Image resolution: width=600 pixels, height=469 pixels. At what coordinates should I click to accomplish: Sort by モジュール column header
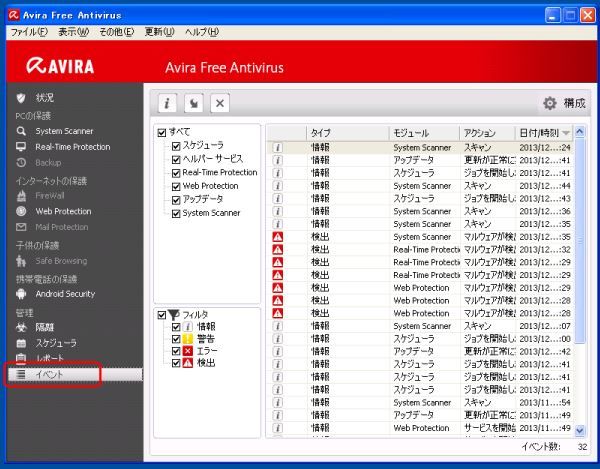click(x=424, y=133)
